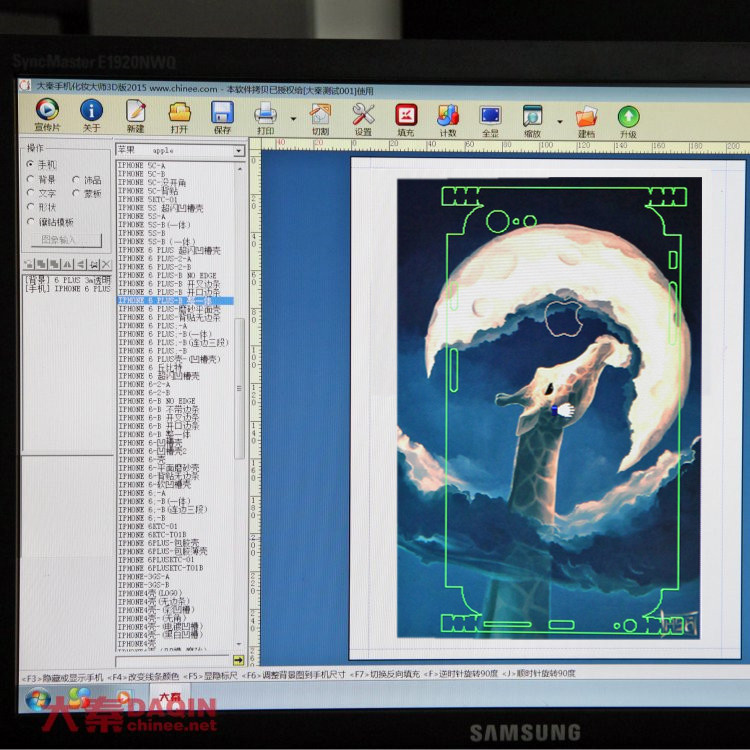Click down arrow of model list scrollbar
This screenshot has height=750, width=750.
point(239,644)
